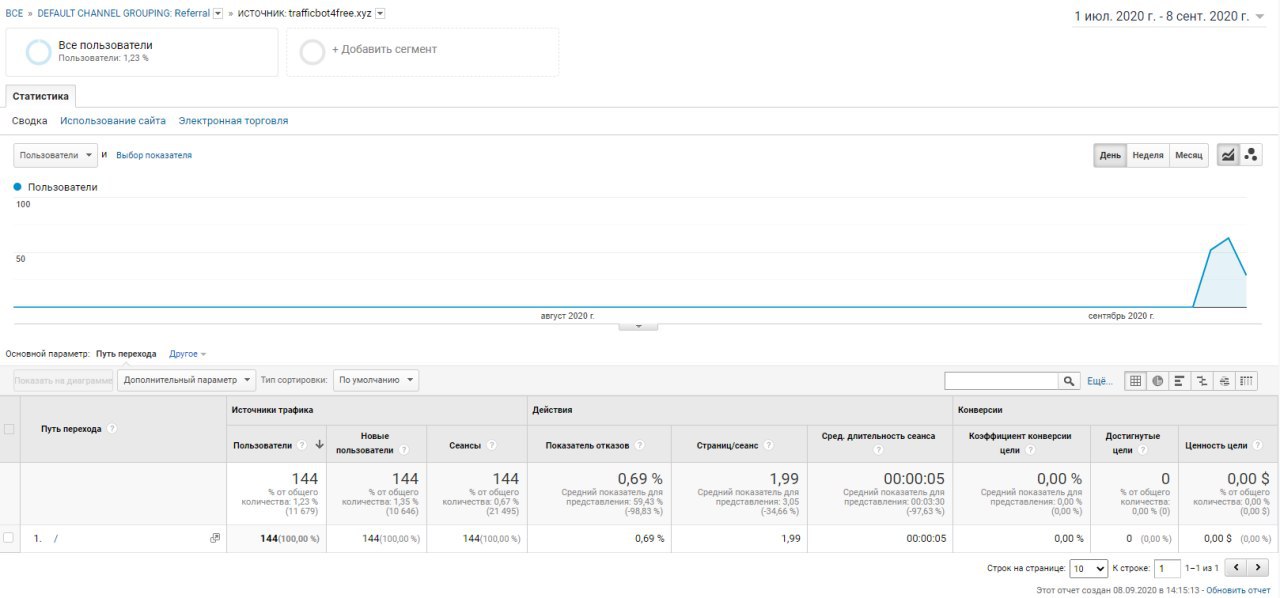Click ВСЕ breadcrumb link
This screenshot has height=598, width=1280.
(x=14, y=14)
